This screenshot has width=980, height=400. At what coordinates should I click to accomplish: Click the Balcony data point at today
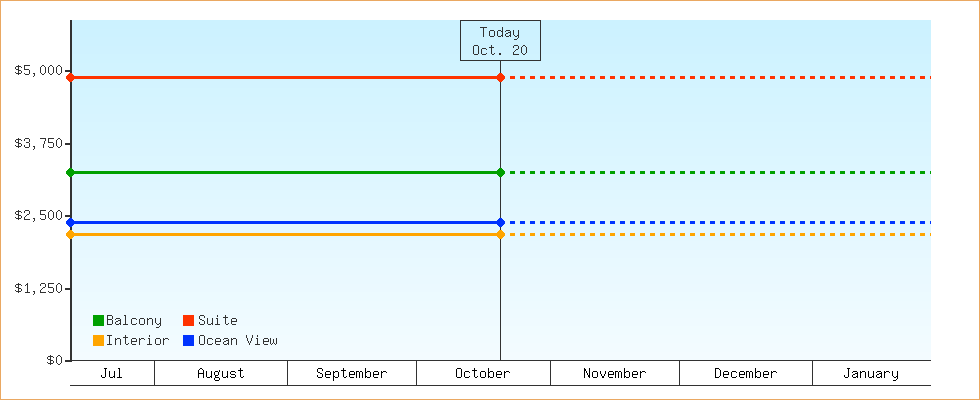(x=500, y=172)
